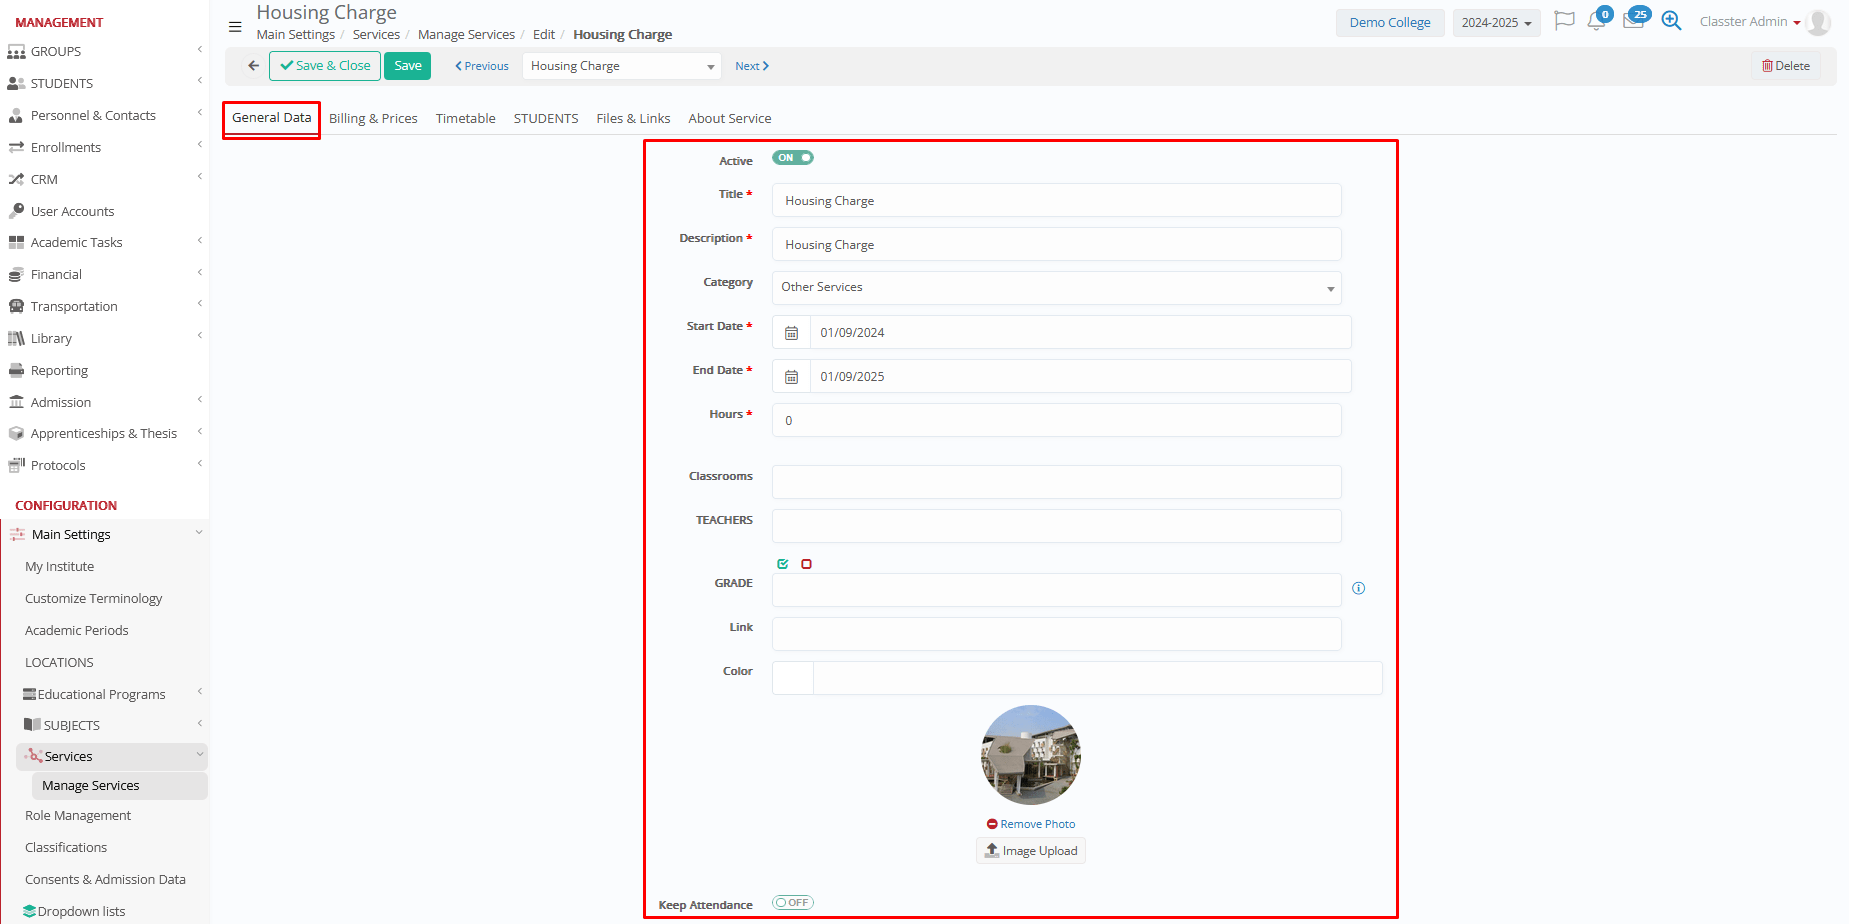Click the zoom magnifier icon in header

1671,21
